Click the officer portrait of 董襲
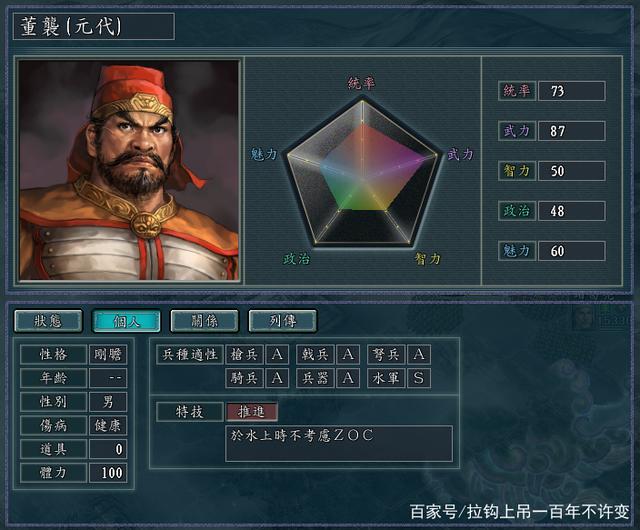The width and height of the screenshot is (640, 530). pos(129,170)
